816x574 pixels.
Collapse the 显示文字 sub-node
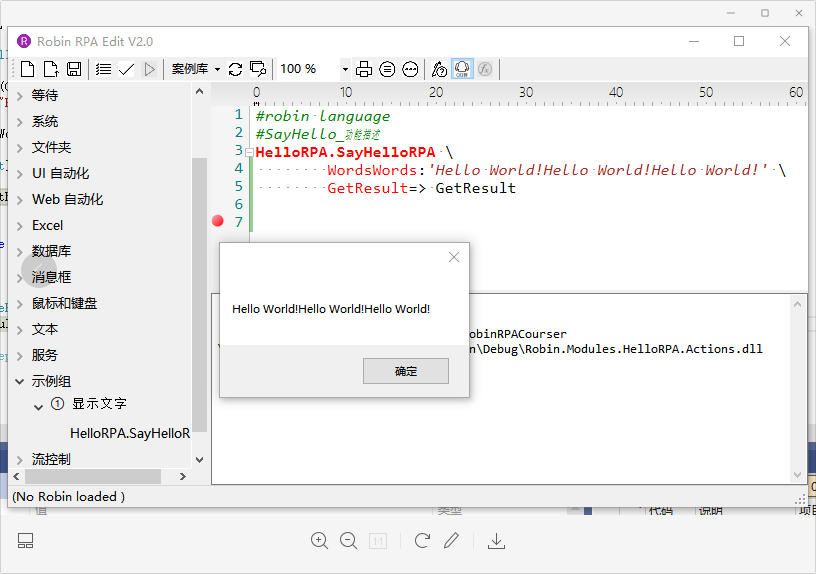38,407
